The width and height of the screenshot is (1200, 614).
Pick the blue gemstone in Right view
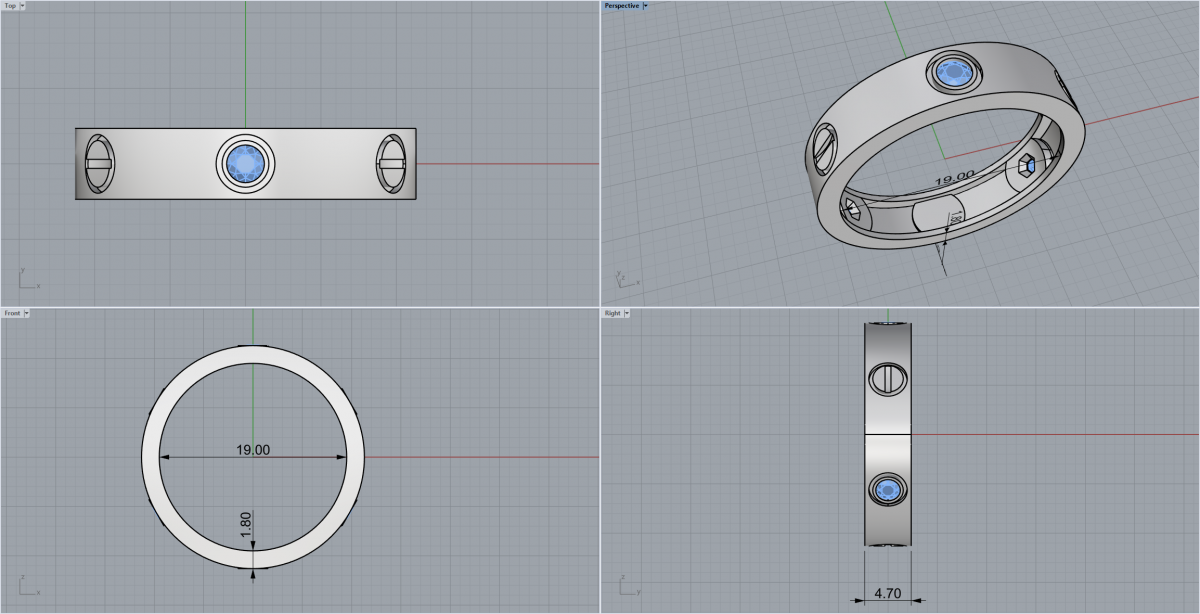pos(886,490)
